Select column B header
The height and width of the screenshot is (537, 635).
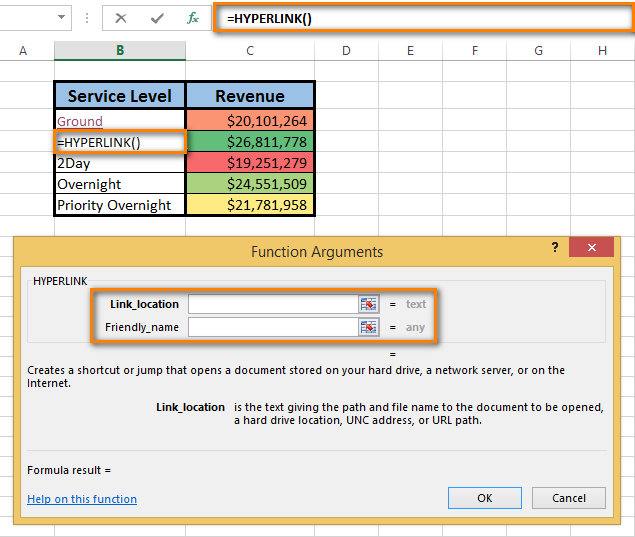point(120,50)
